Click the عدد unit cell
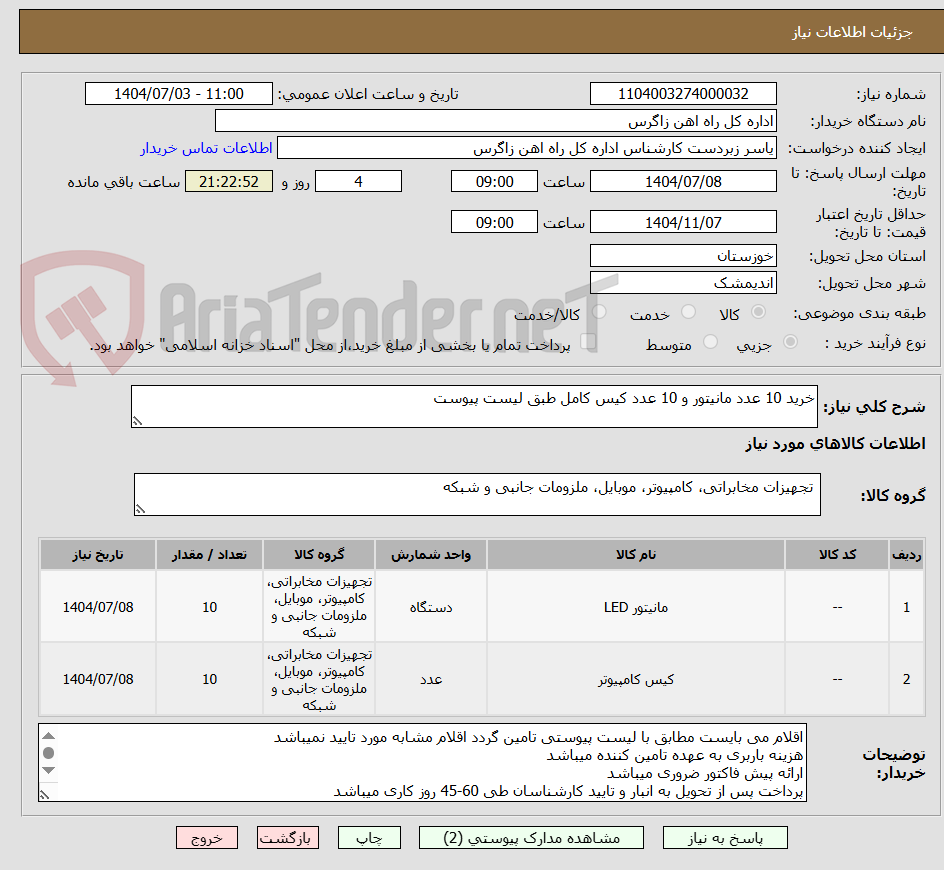The height and width of the screenshot is (870, 944). pos(430,679)
